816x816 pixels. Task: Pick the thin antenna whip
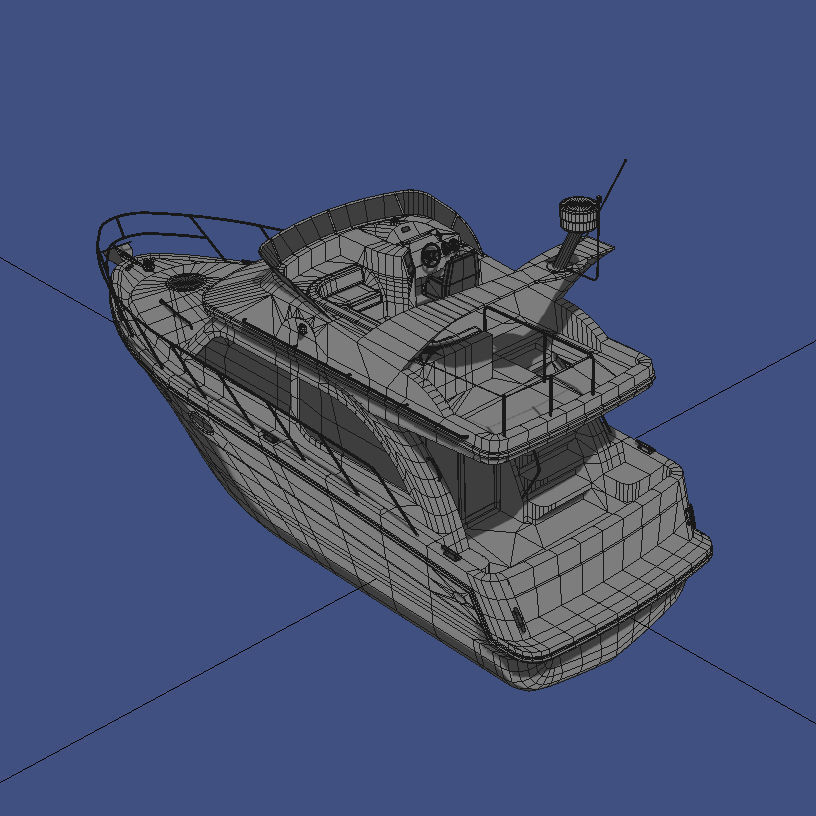[614, 181]
